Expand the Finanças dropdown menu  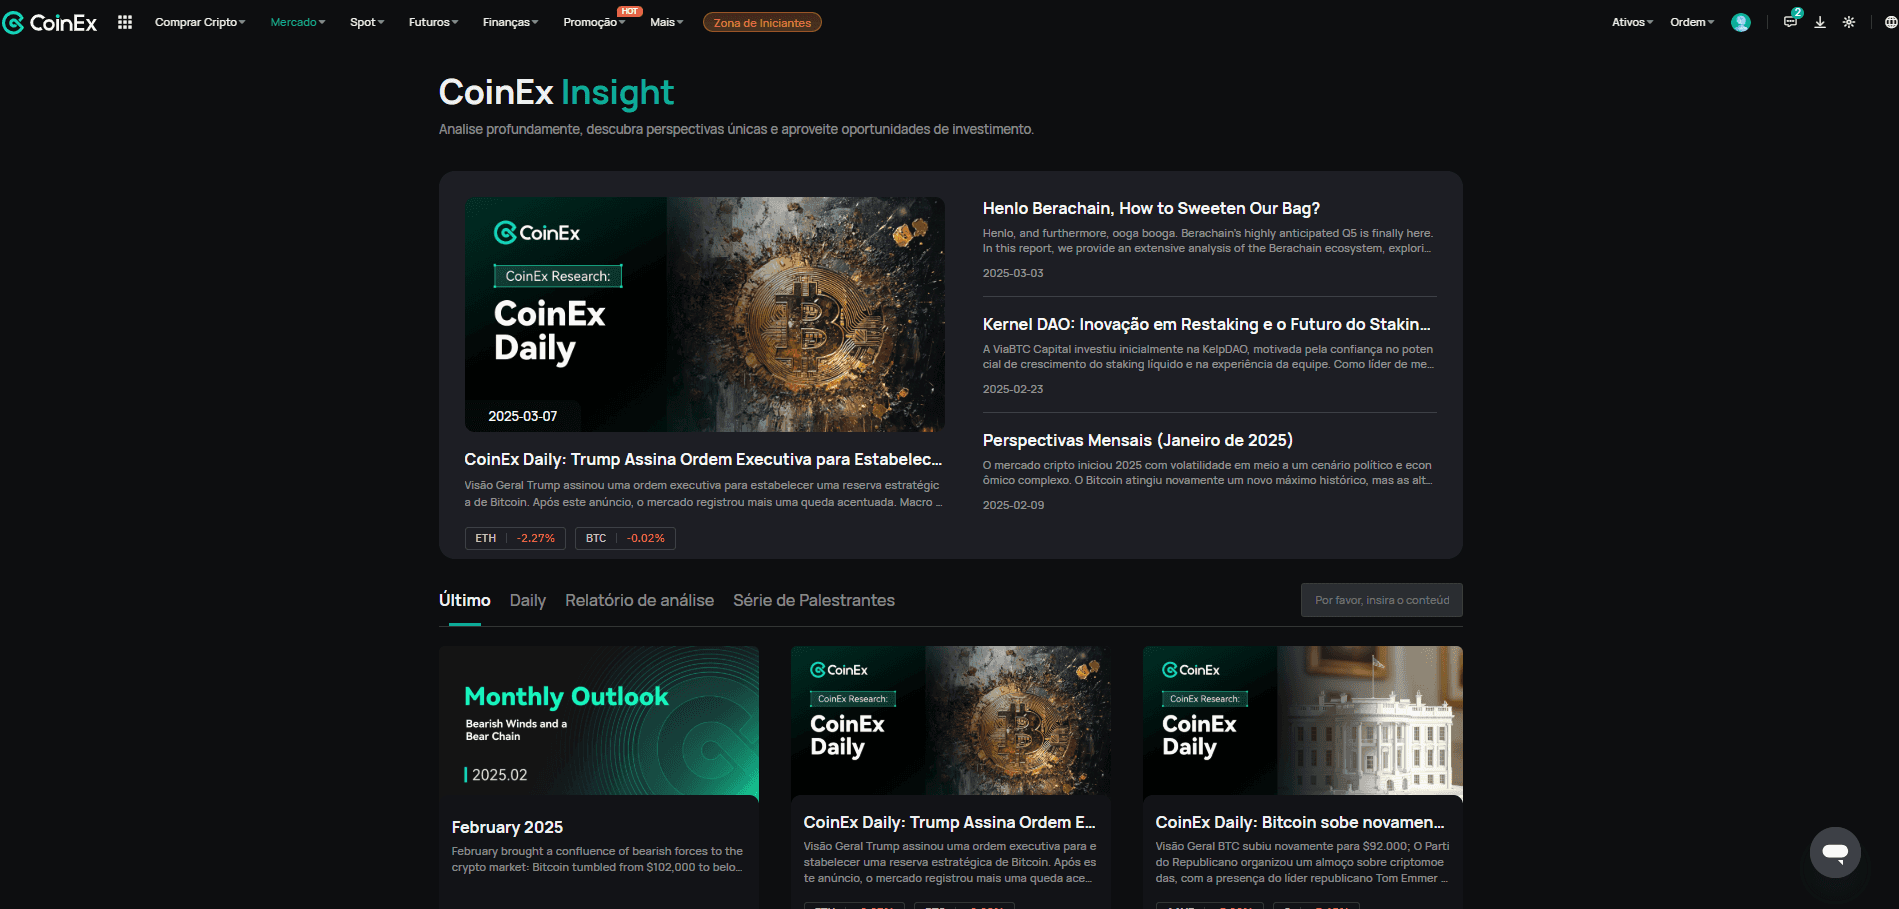[510, 22]
